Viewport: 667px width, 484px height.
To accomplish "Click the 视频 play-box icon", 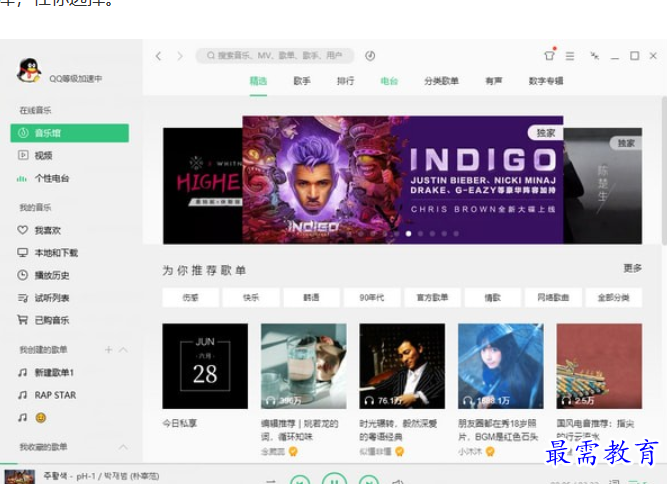I will (x=23, y=155).
